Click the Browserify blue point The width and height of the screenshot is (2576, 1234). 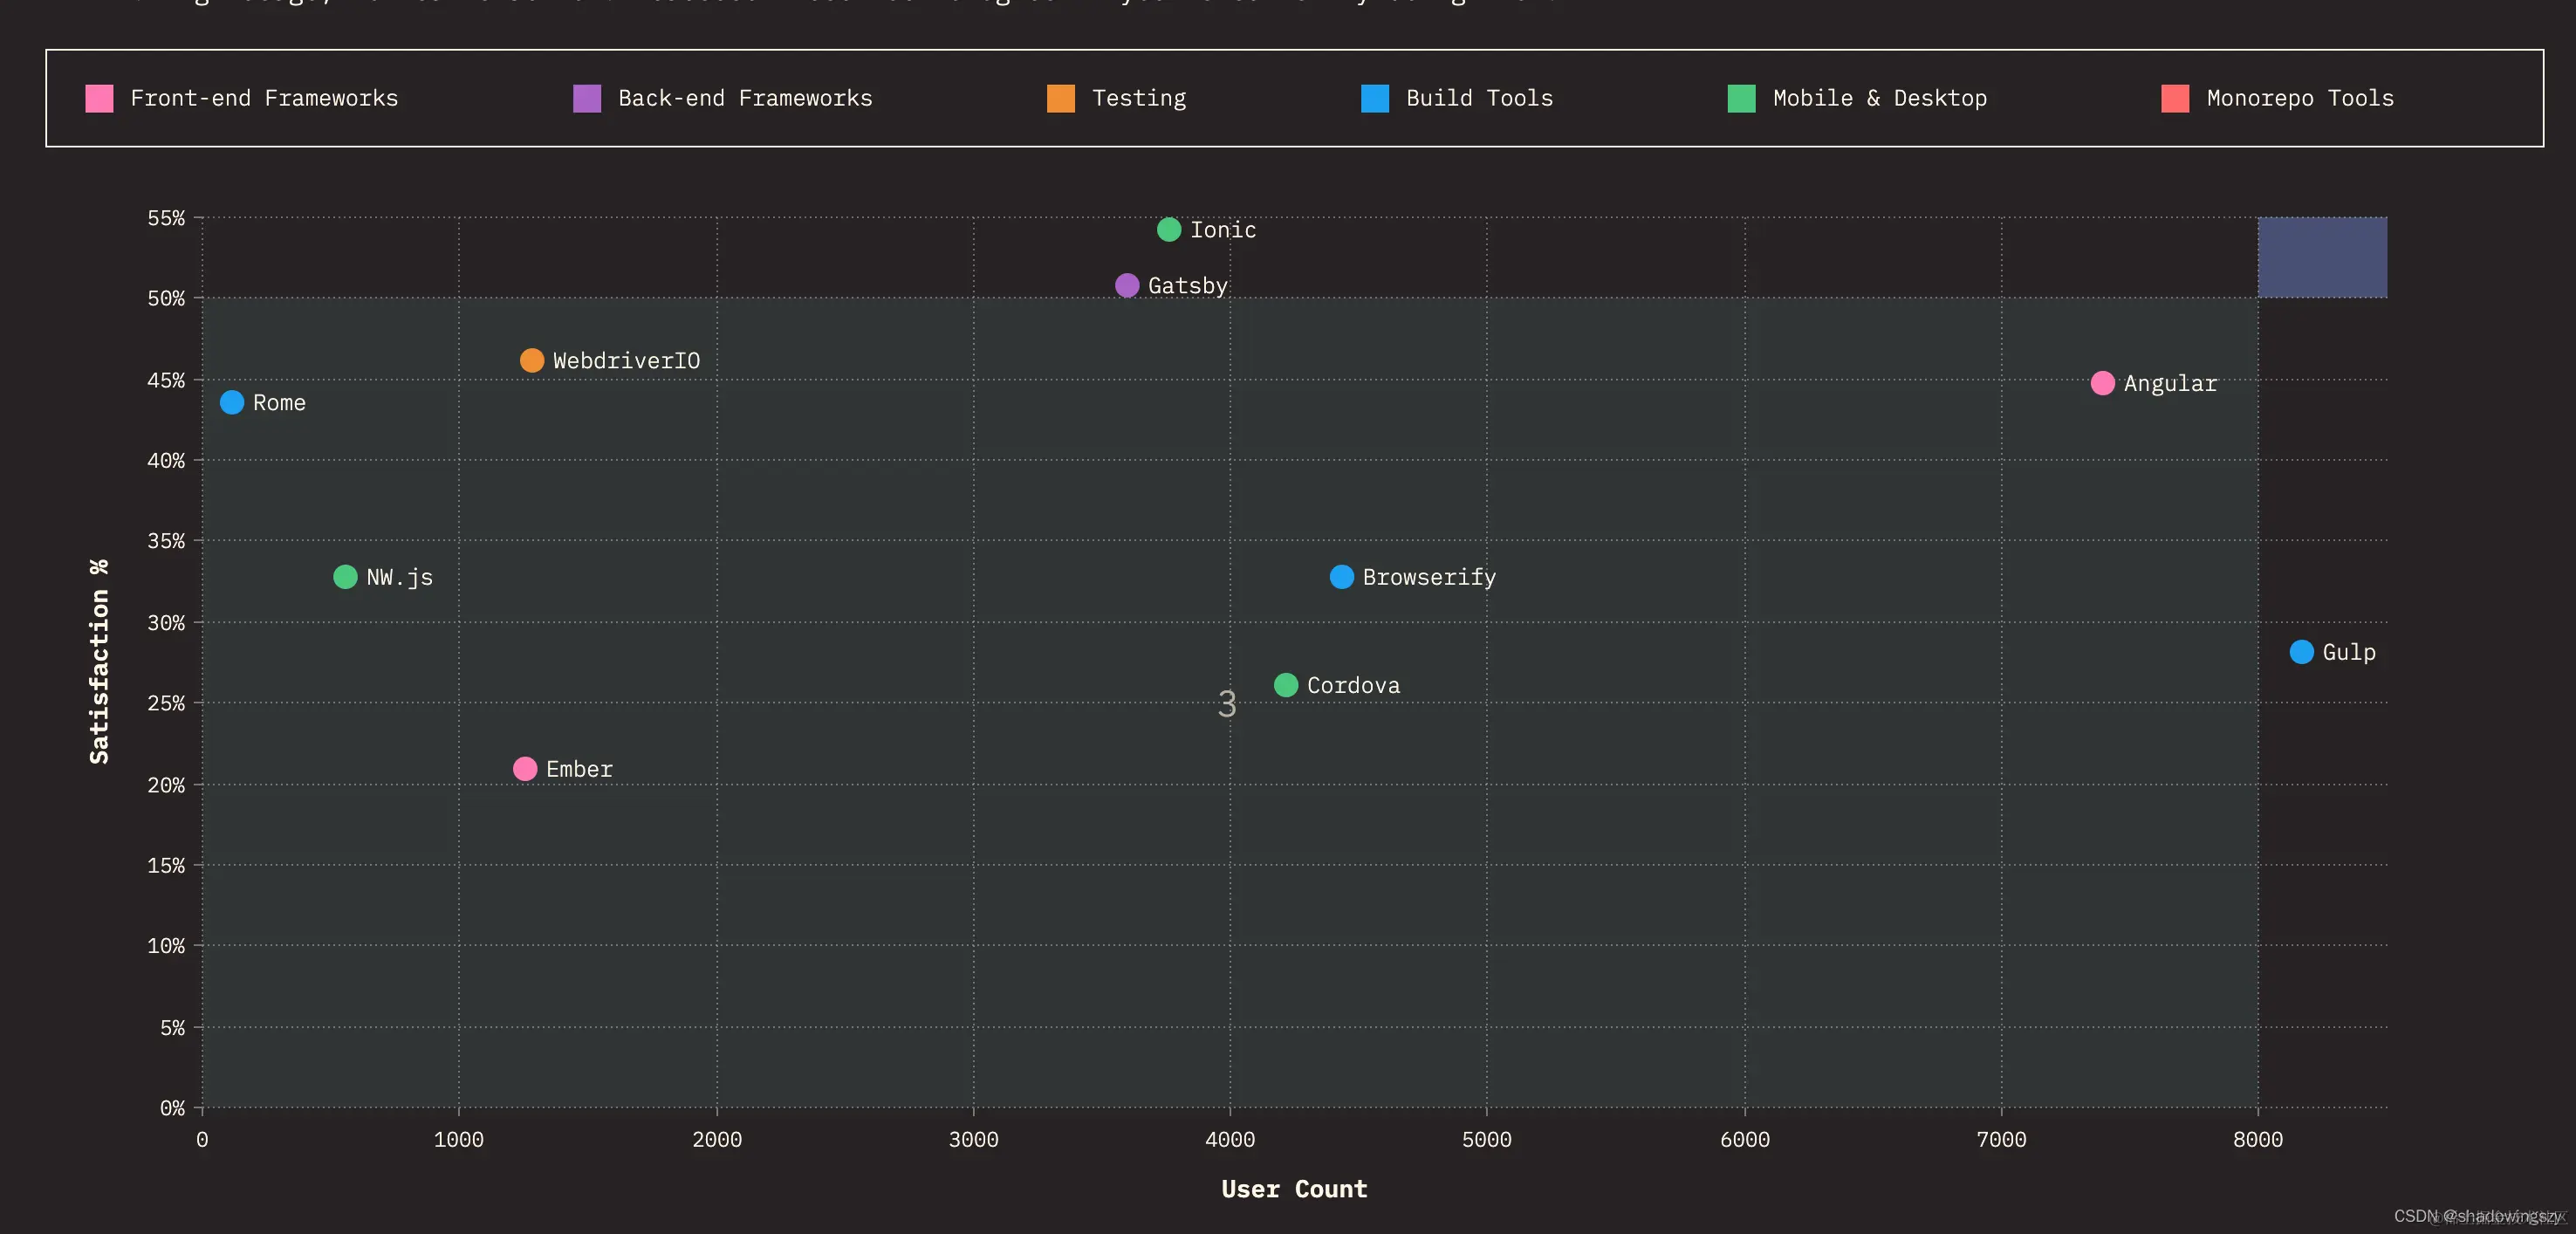[1341, 577]
